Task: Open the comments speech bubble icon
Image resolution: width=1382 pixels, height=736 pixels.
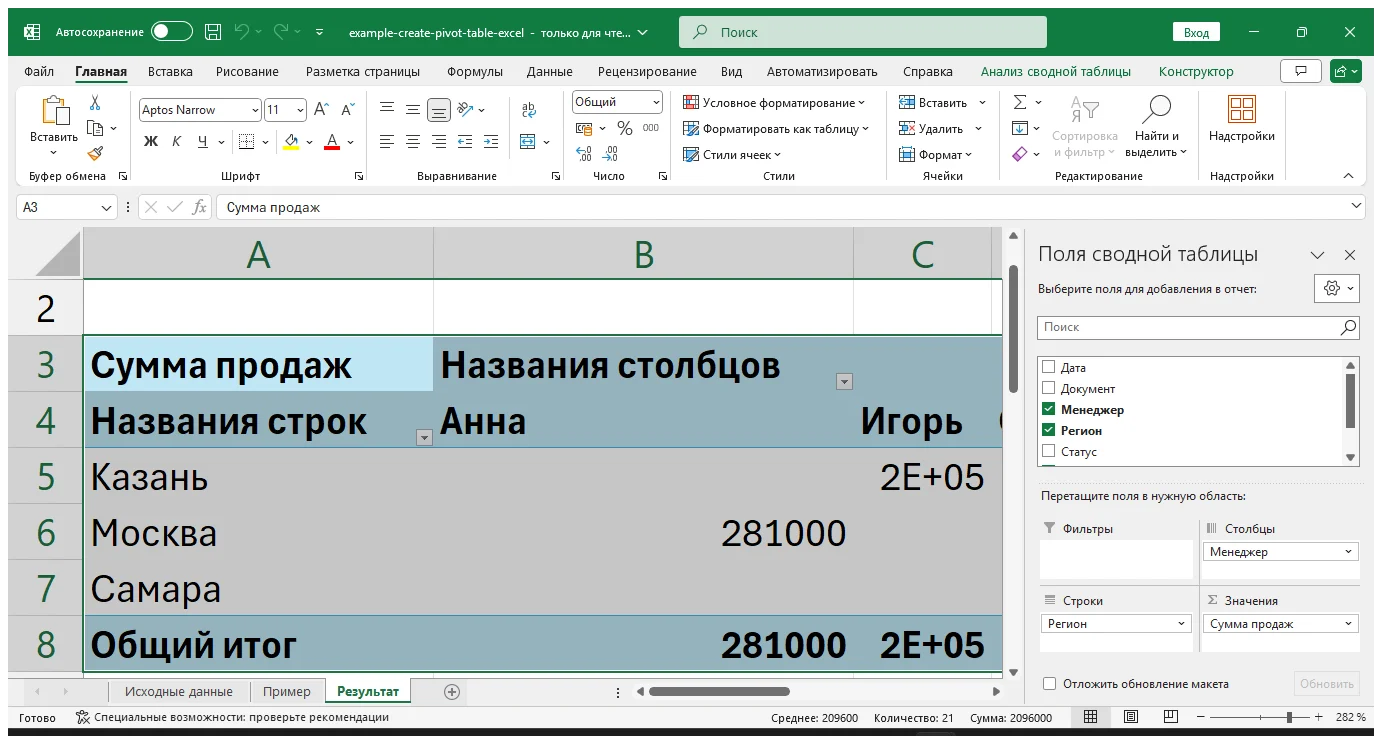Action: point(1301,71)
